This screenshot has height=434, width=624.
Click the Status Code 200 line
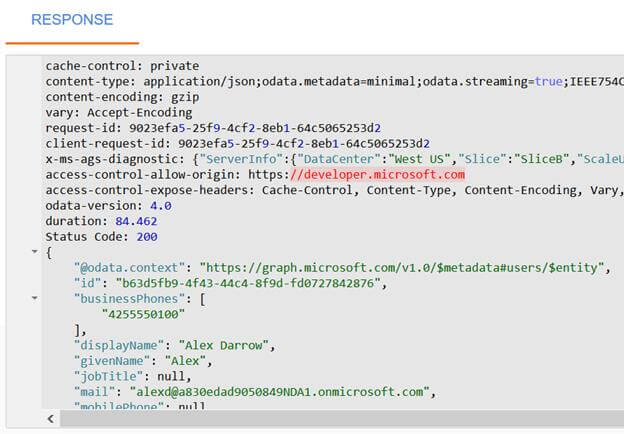point(98,236)
